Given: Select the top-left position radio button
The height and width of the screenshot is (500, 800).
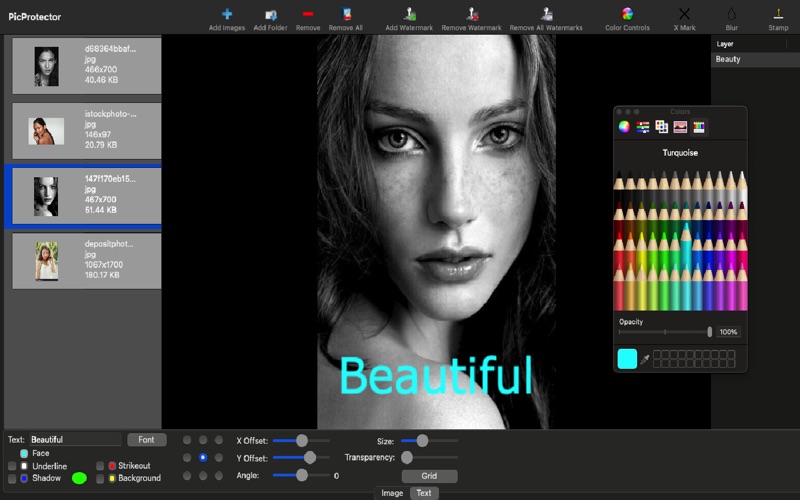Looking at the screenshot, I should coord(187,440).
